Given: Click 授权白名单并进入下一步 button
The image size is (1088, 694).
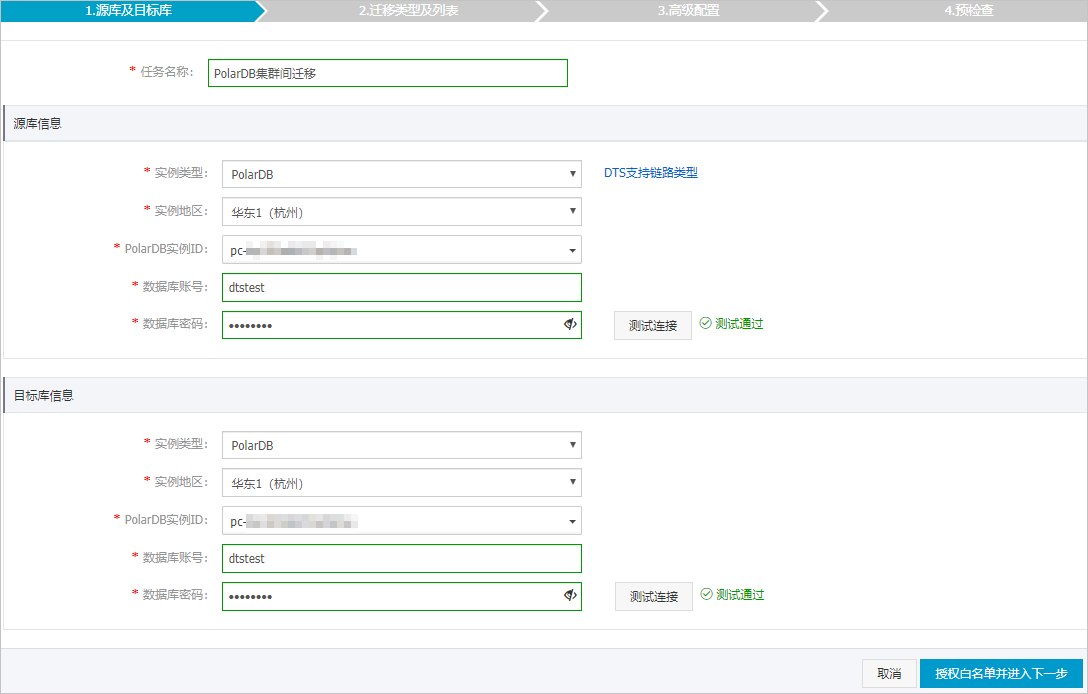Looking at the screenshot, I should [x=1001, y=673].
